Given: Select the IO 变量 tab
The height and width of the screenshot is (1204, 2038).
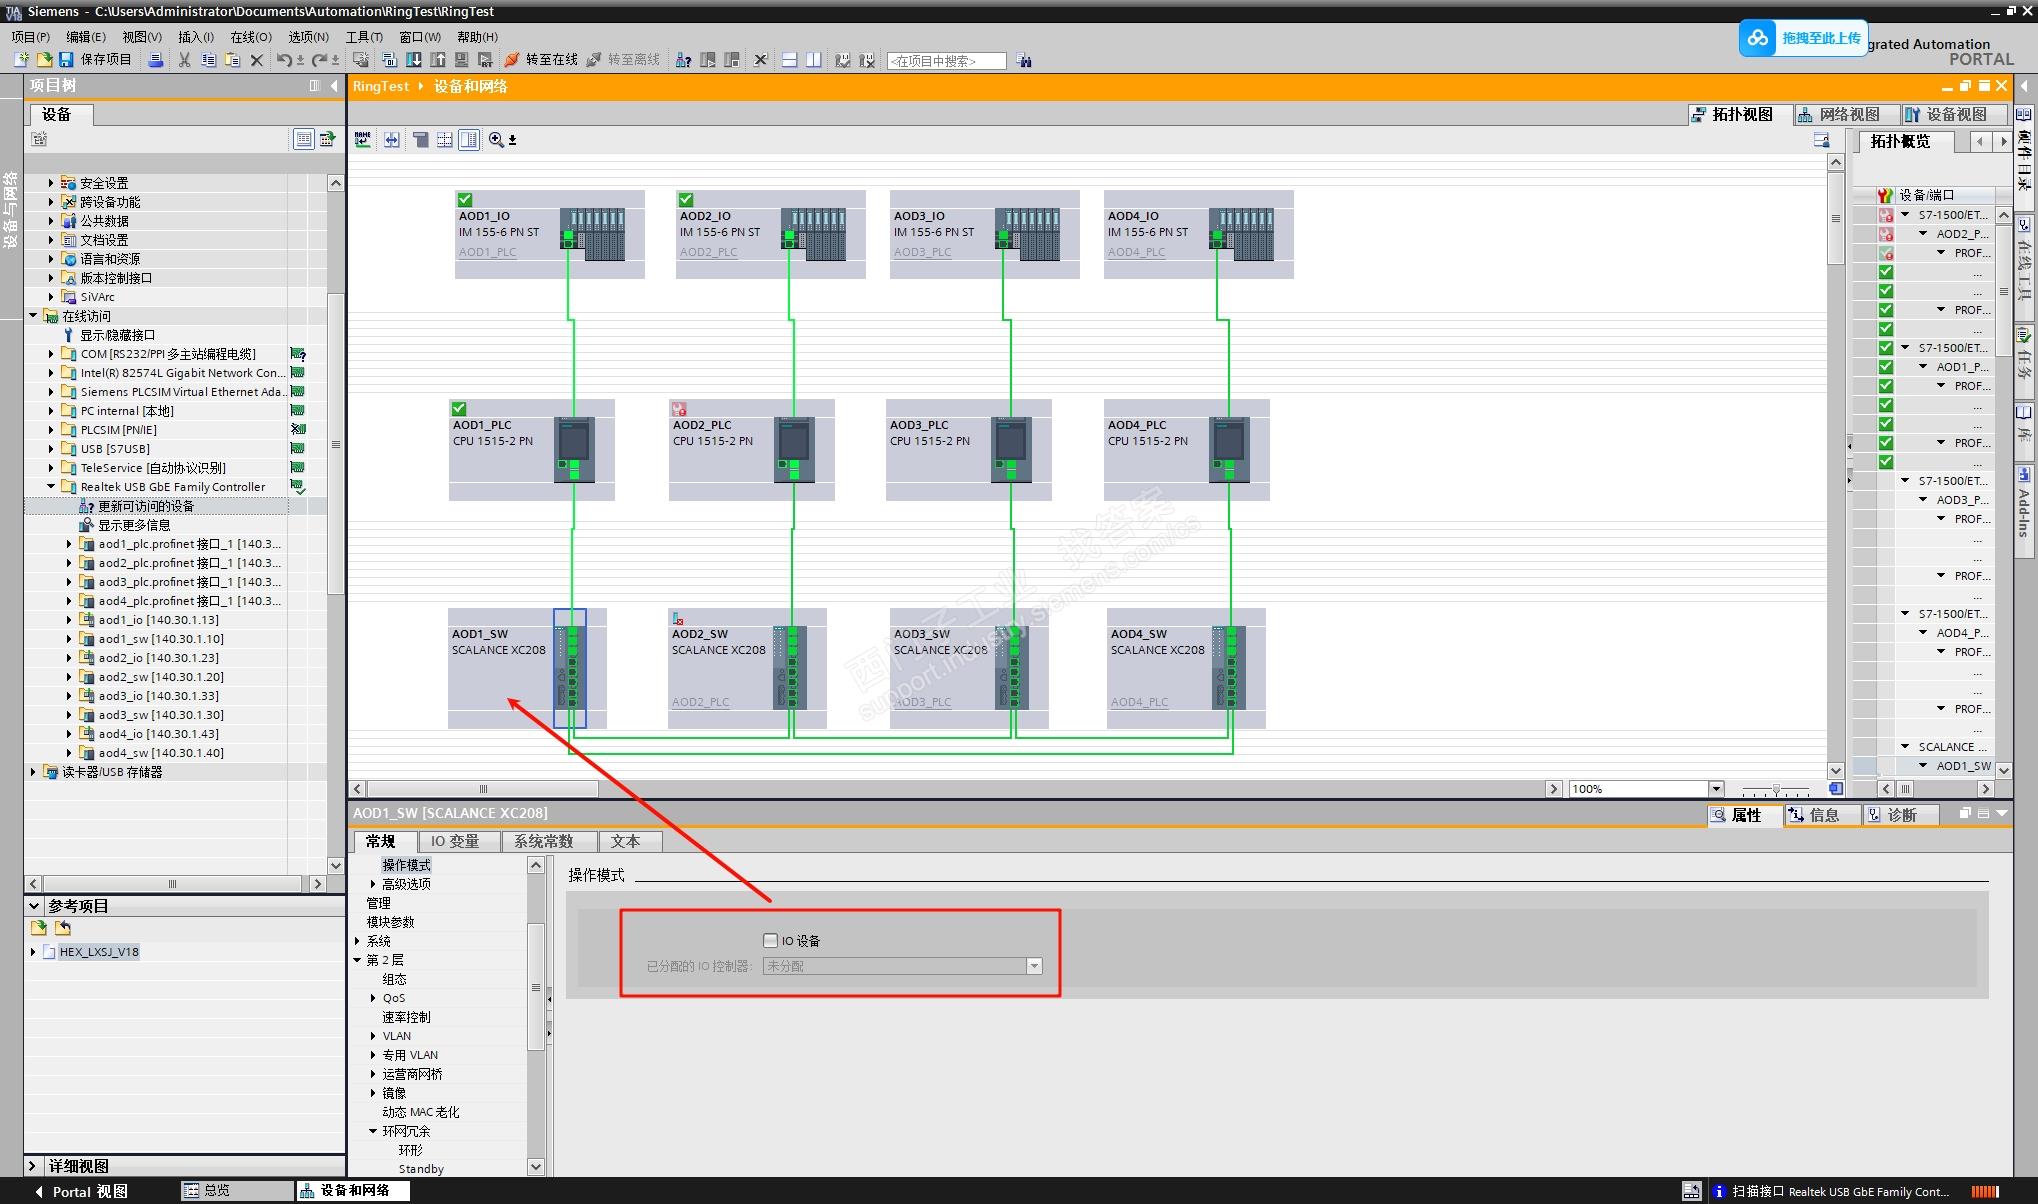Looking at the screenshot, I should click(x=455, y=841).
